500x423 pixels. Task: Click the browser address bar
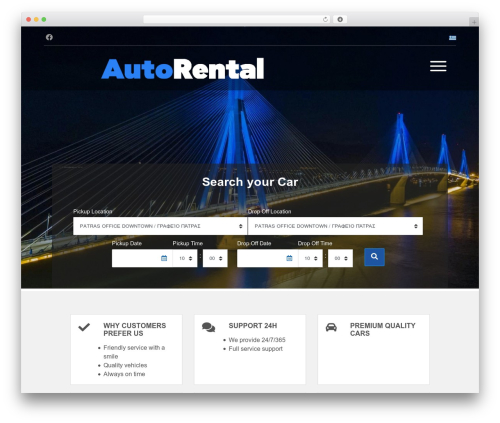(237, 19)
